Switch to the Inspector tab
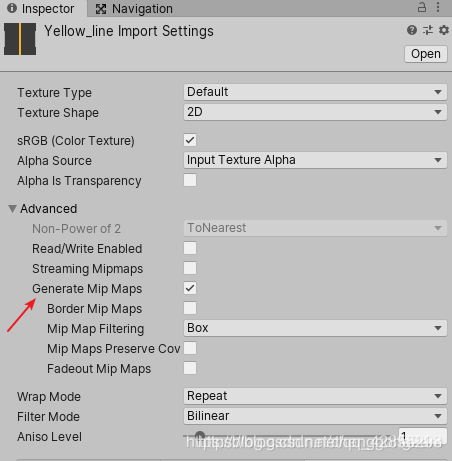The height and width of the screenshot is (461, 452). click(x=43, y=8)
